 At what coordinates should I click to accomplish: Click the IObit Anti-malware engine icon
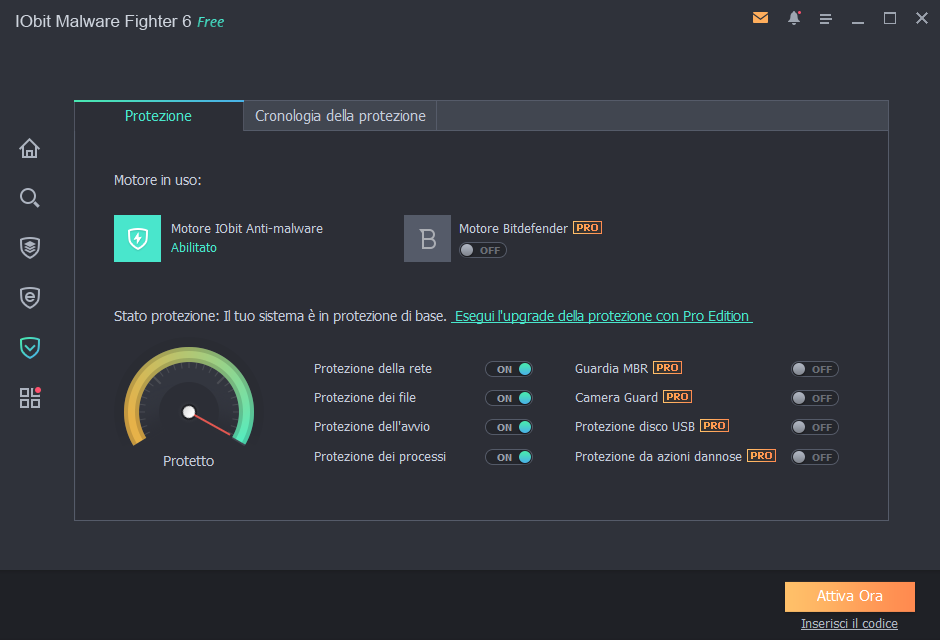[137, 238]
